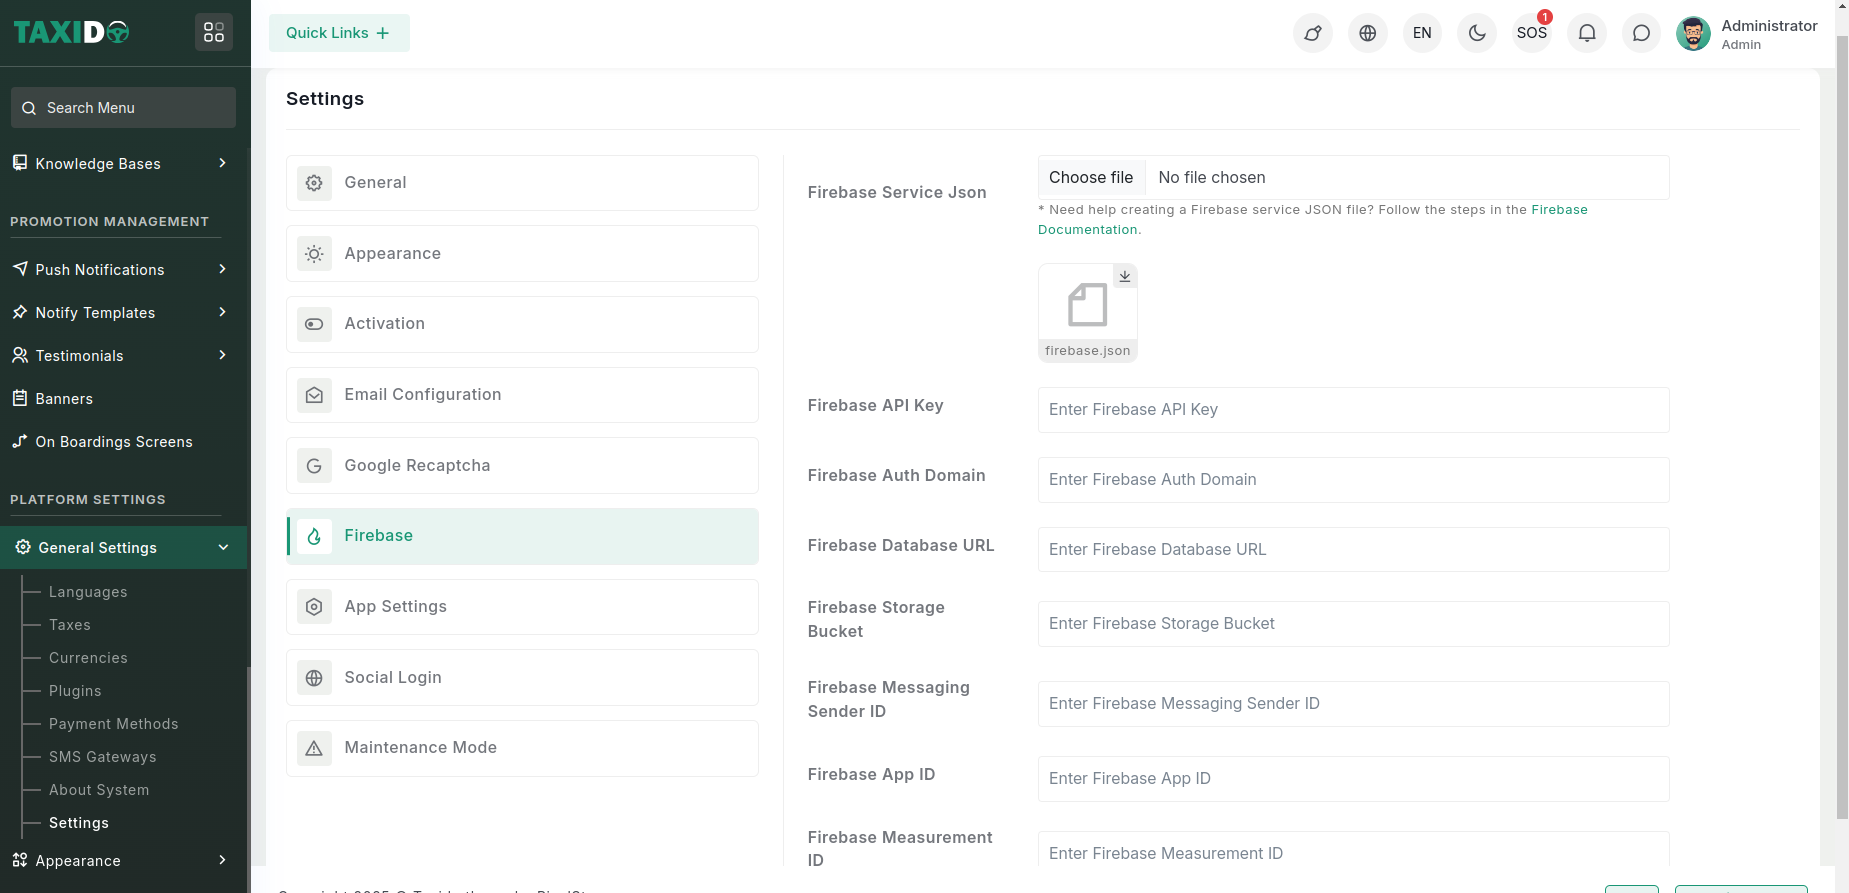Open the Activation settings tab
Viewport: 1849px width, 893px height.
tap(522, 324)
